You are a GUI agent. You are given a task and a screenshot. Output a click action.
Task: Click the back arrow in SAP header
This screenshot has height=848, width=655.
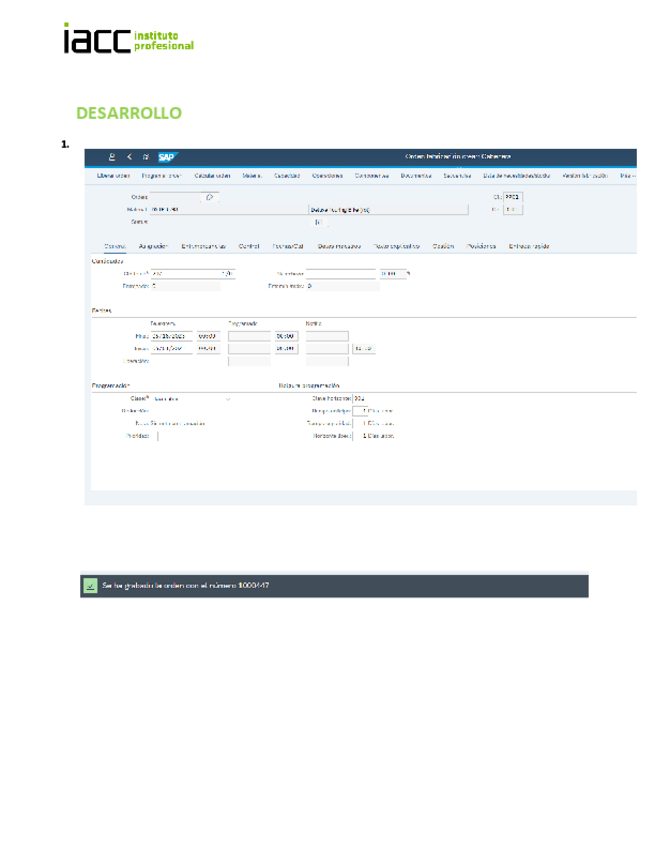pos(129,157)
